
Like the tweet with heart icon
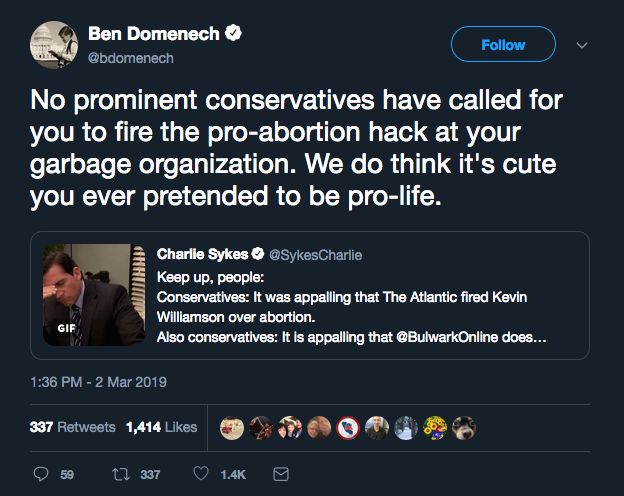coord(201,474)
